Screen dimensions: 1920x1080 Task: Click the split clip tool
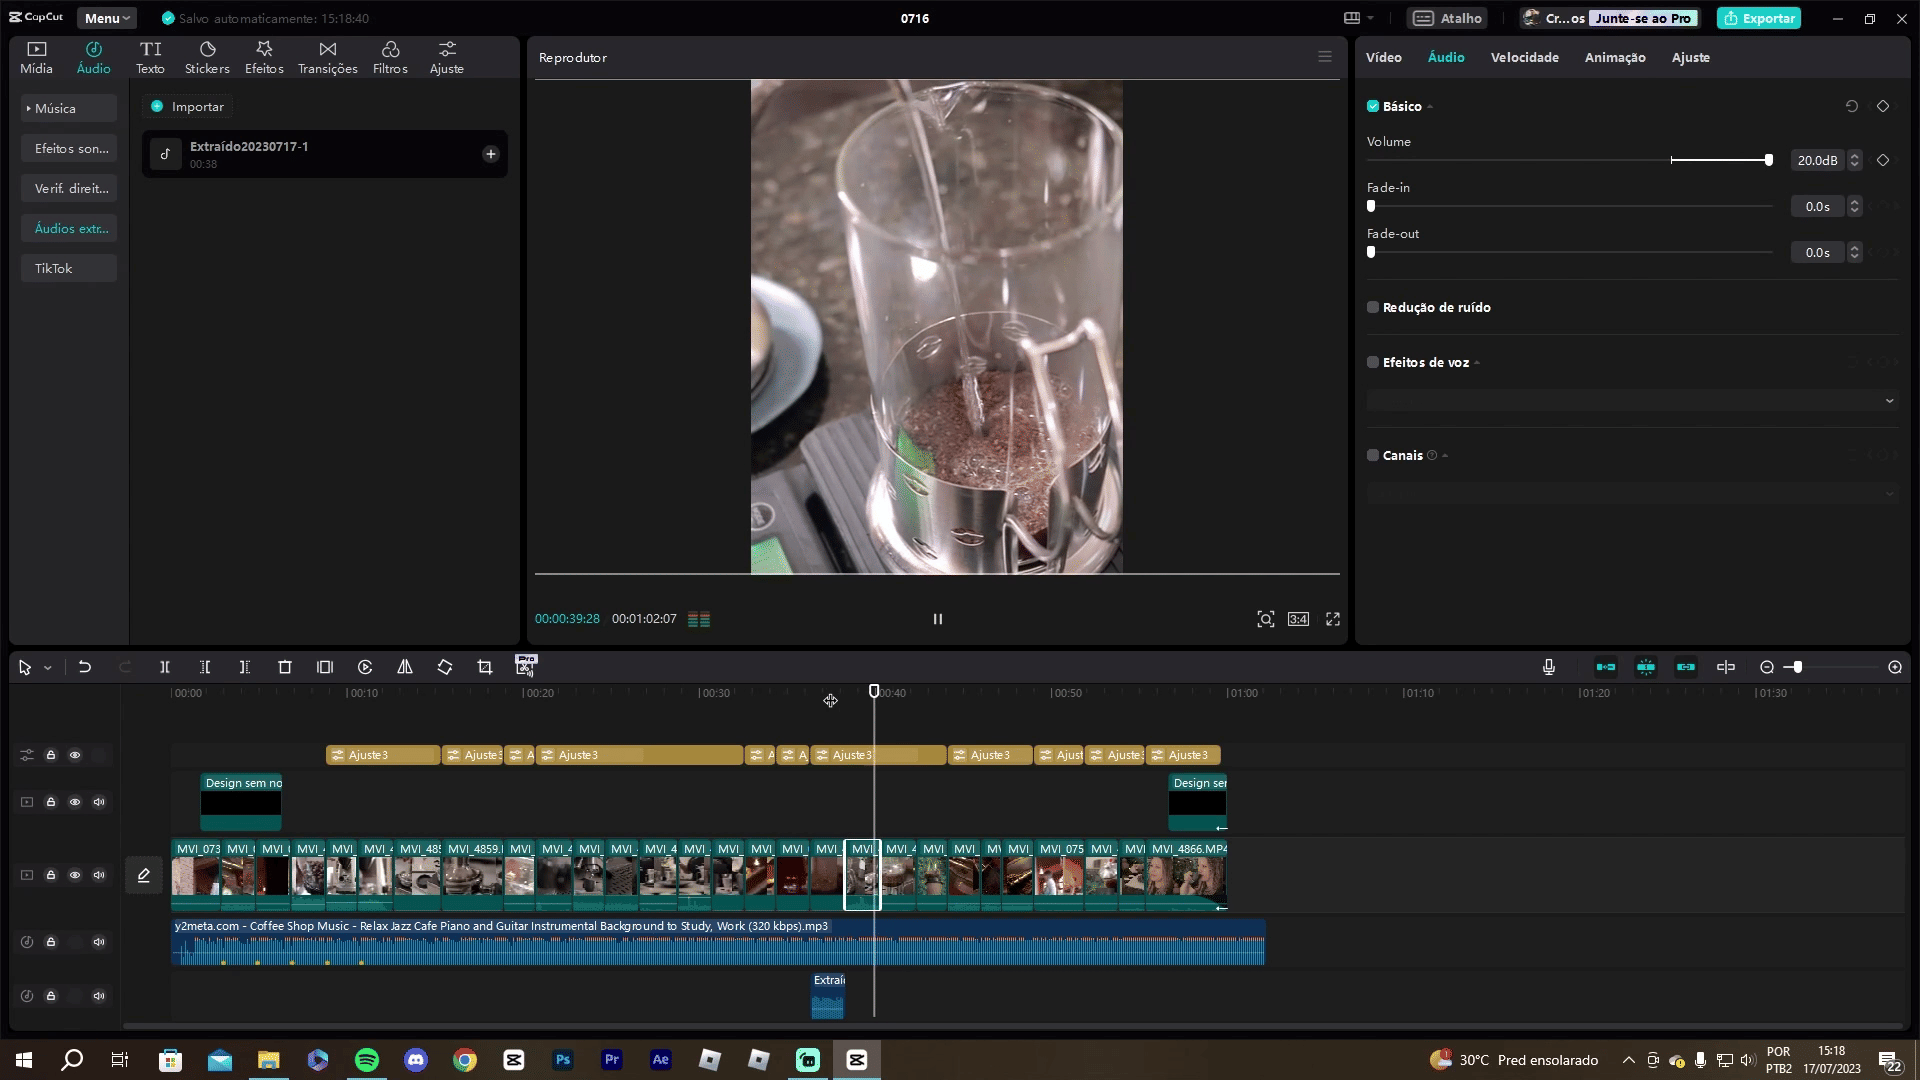[165, 667]
